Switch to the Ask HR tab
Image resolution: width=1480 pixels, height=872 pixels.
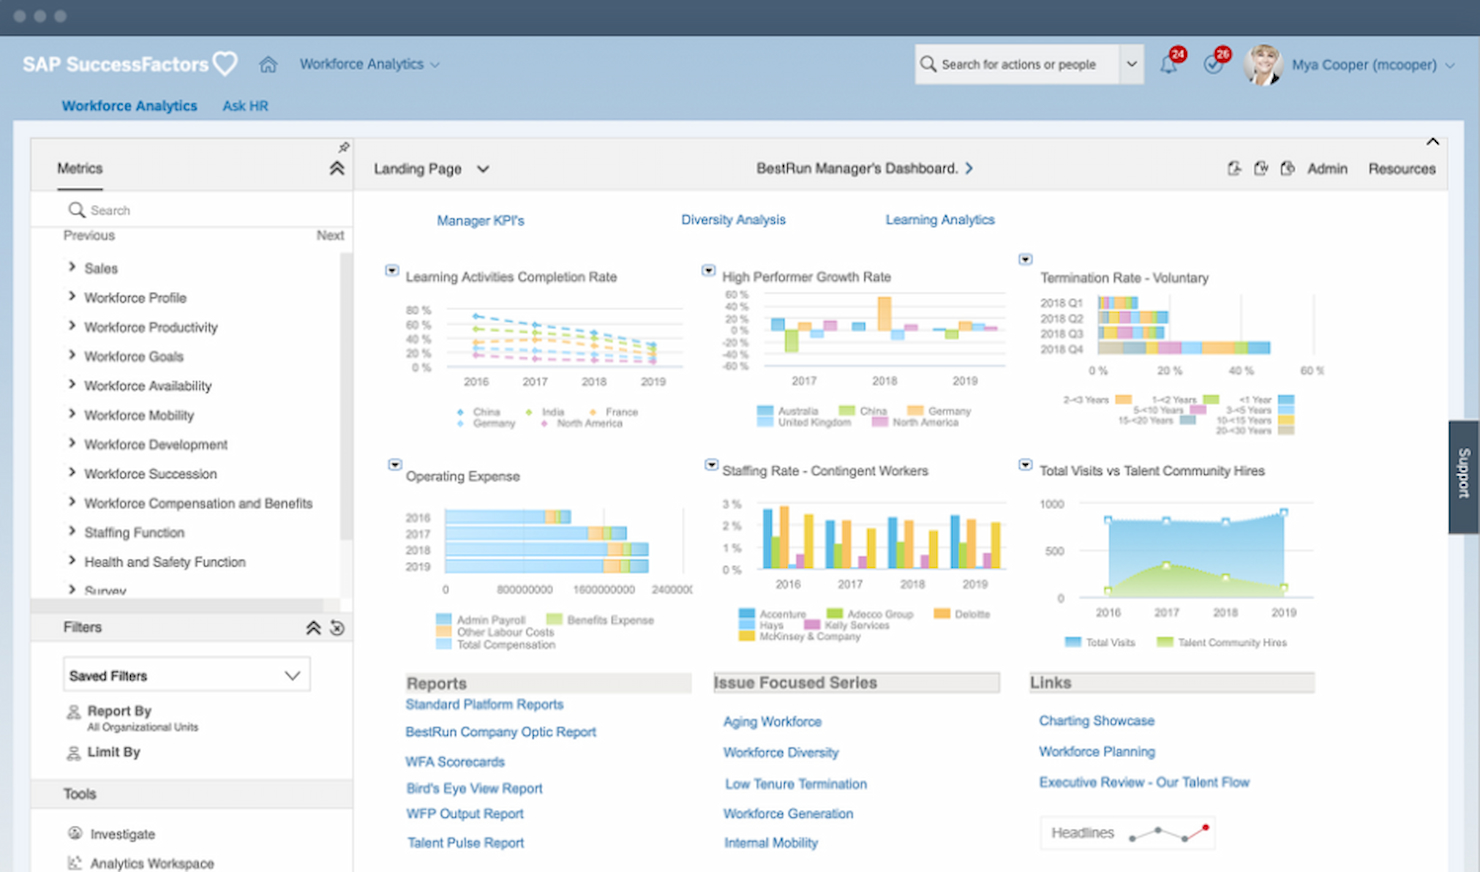[245, 105]
